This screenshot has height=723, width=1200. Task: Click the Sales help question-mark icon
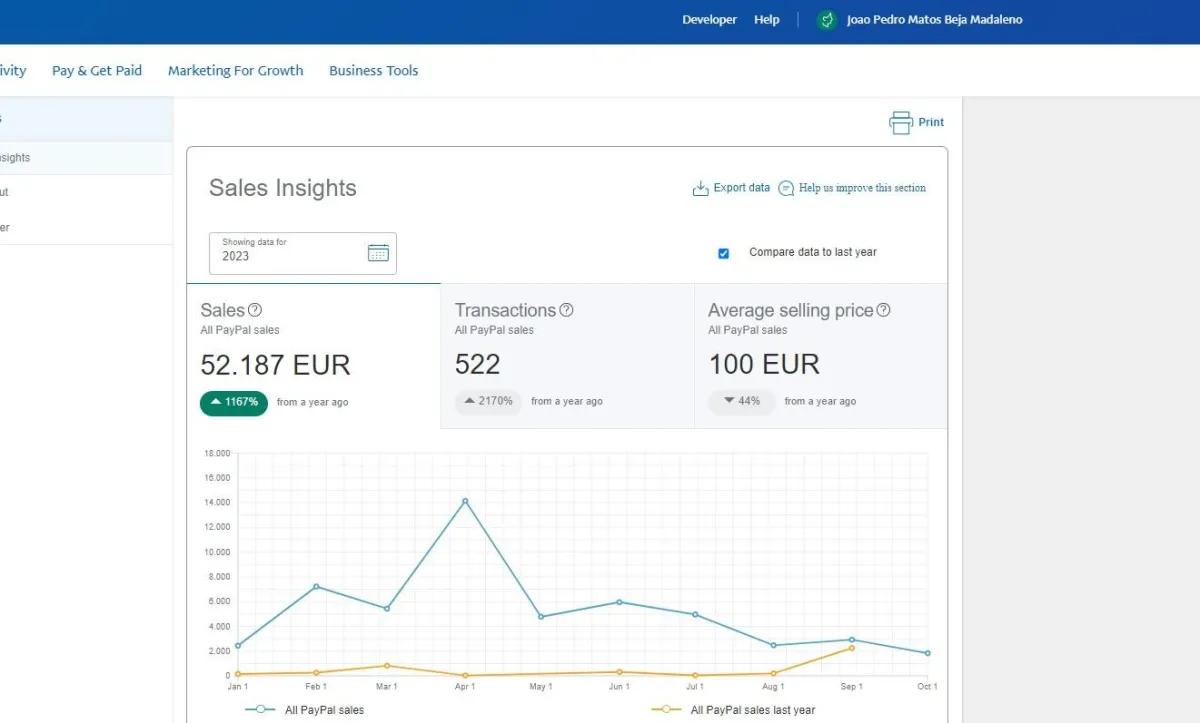[x=255, y=310]
